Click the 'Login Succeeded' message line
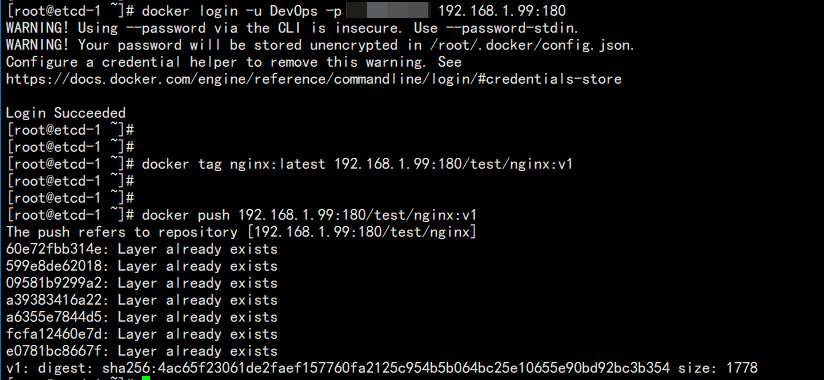 pyautogui.click(x=66, y=113)
